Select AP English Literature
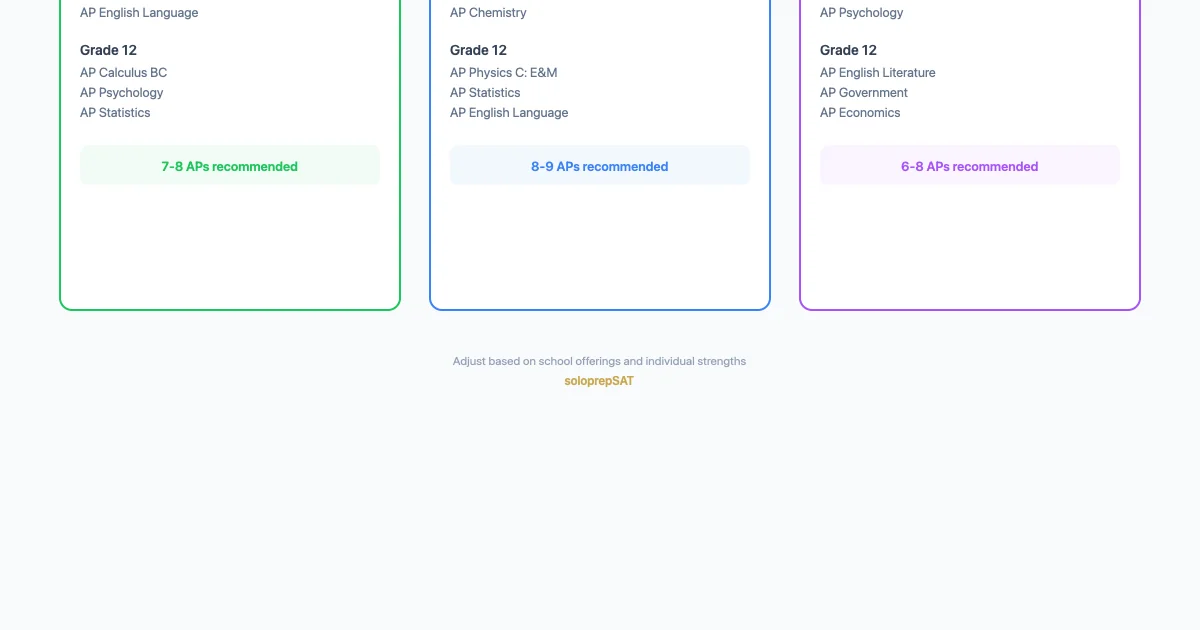Viewport: 1200px width, 630px height. (x=878, y=73)
